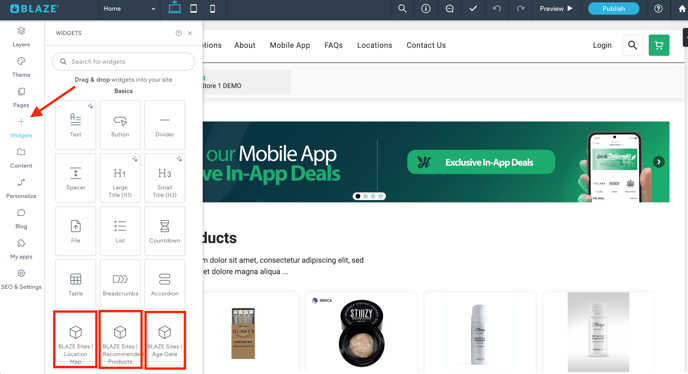This screenshot has width=688, height=374.
Task: Select the Accordion widget tile
Action: point(165,284)
